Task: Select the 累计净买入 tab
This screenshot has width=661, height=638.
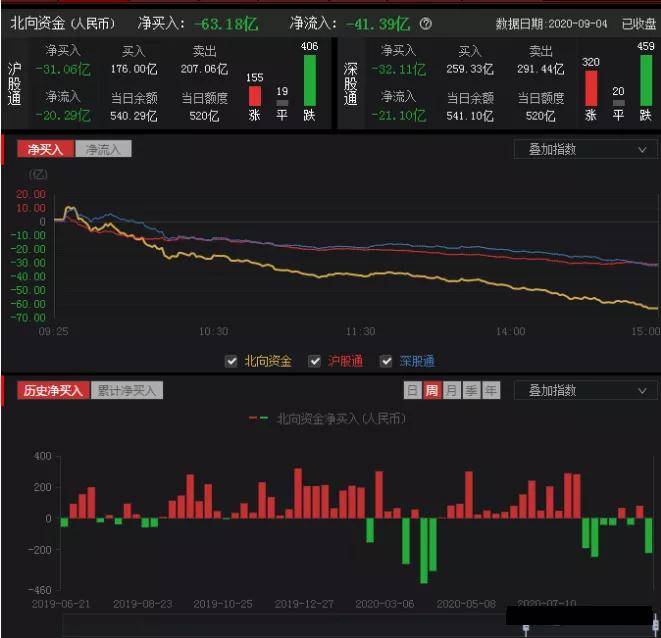Action: (x=127, y=391)
